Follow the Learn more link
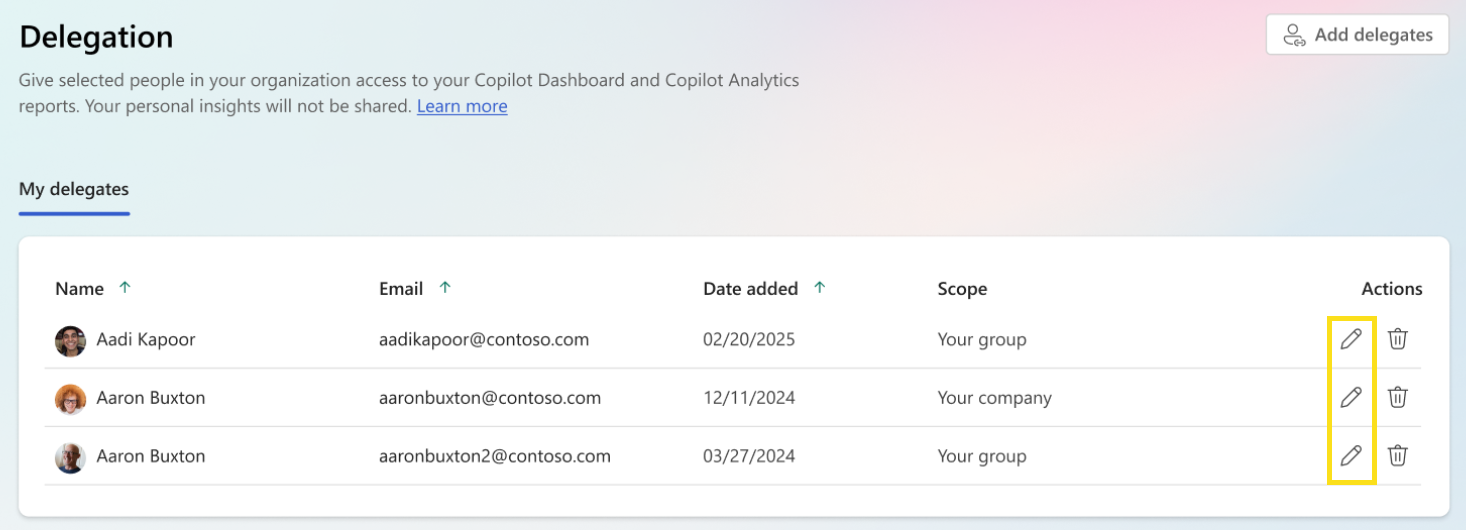 coord(462,106)
